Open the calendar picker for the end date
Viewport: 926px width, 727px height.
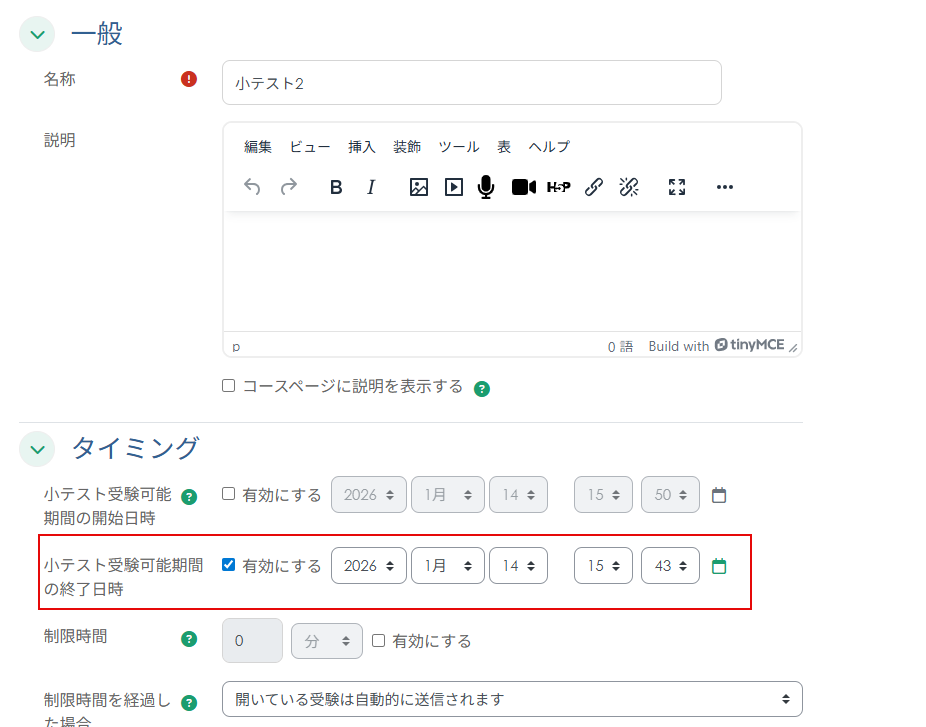pos(719,565)
